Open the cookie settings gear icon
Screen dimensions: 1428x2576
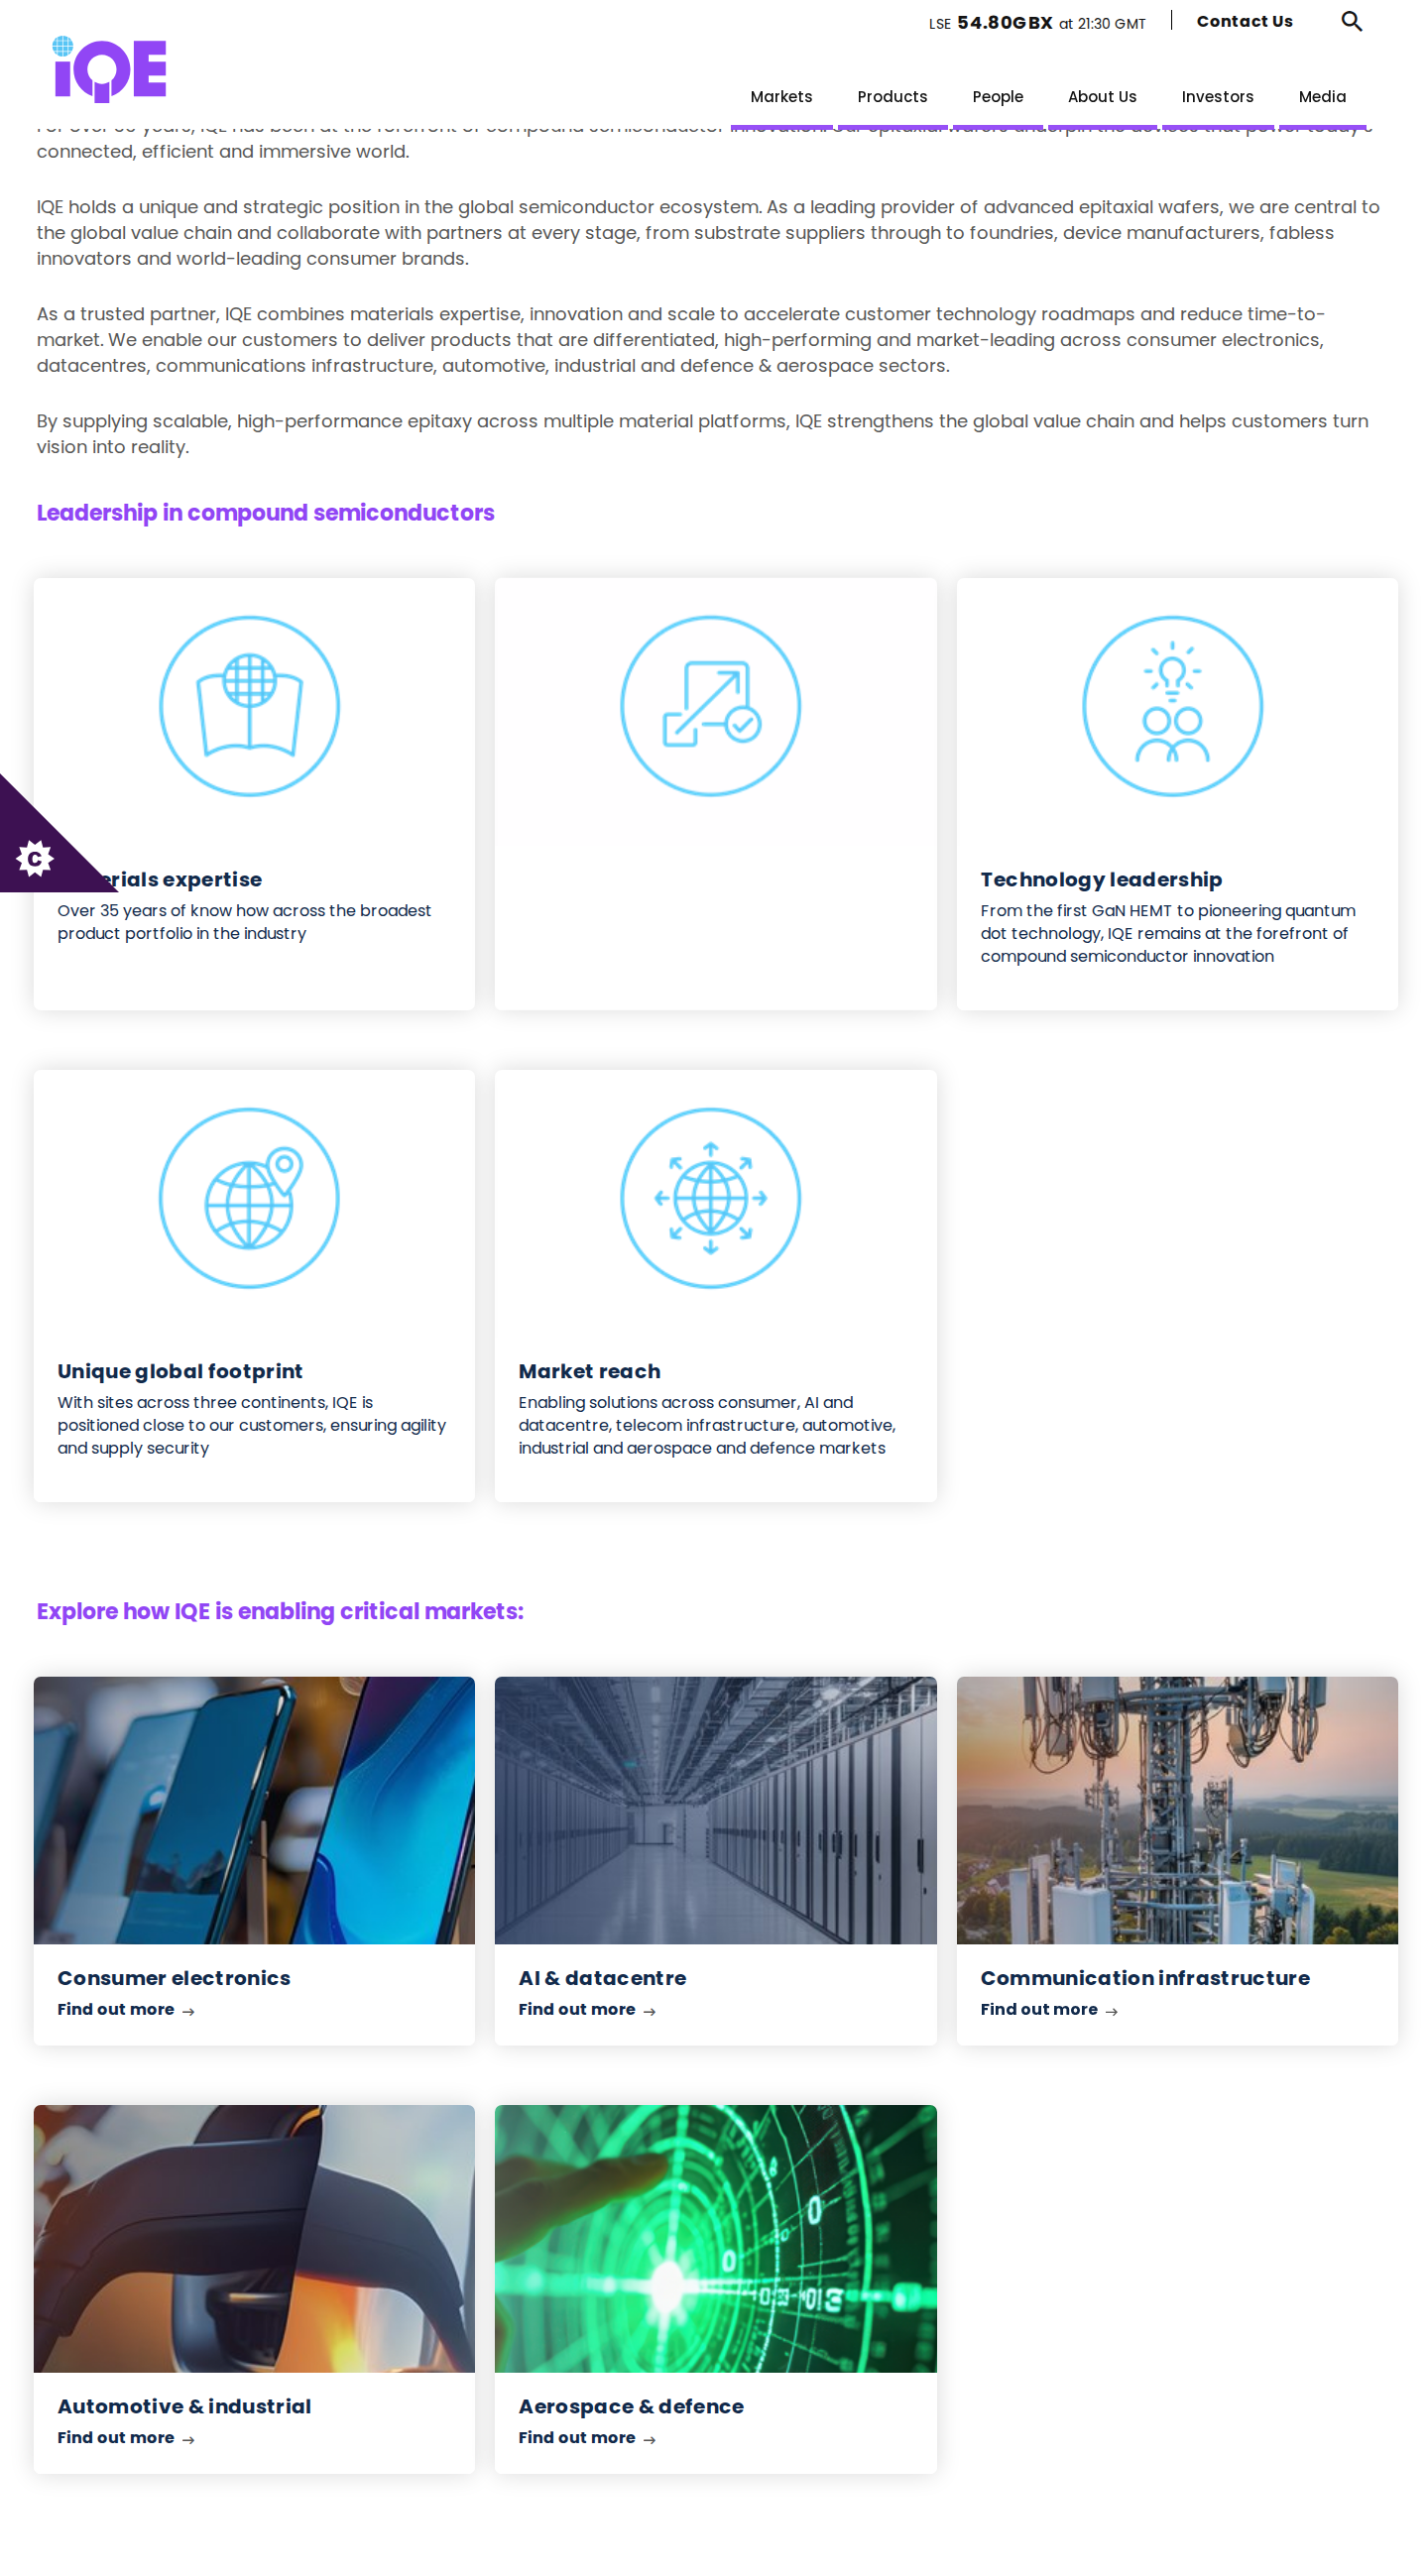click(x=35, y=858)
